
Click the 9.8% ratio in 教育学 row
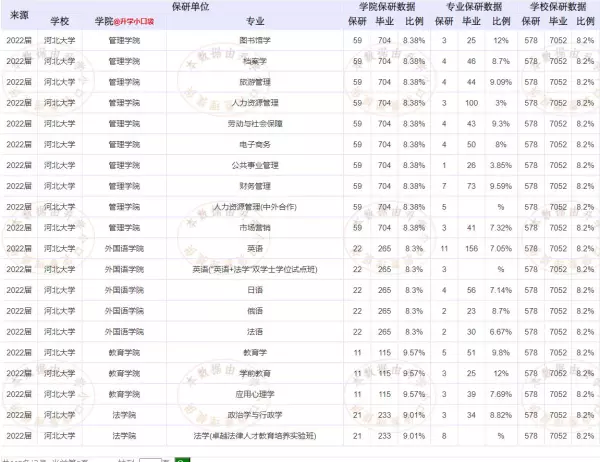(x=501, y=353)
